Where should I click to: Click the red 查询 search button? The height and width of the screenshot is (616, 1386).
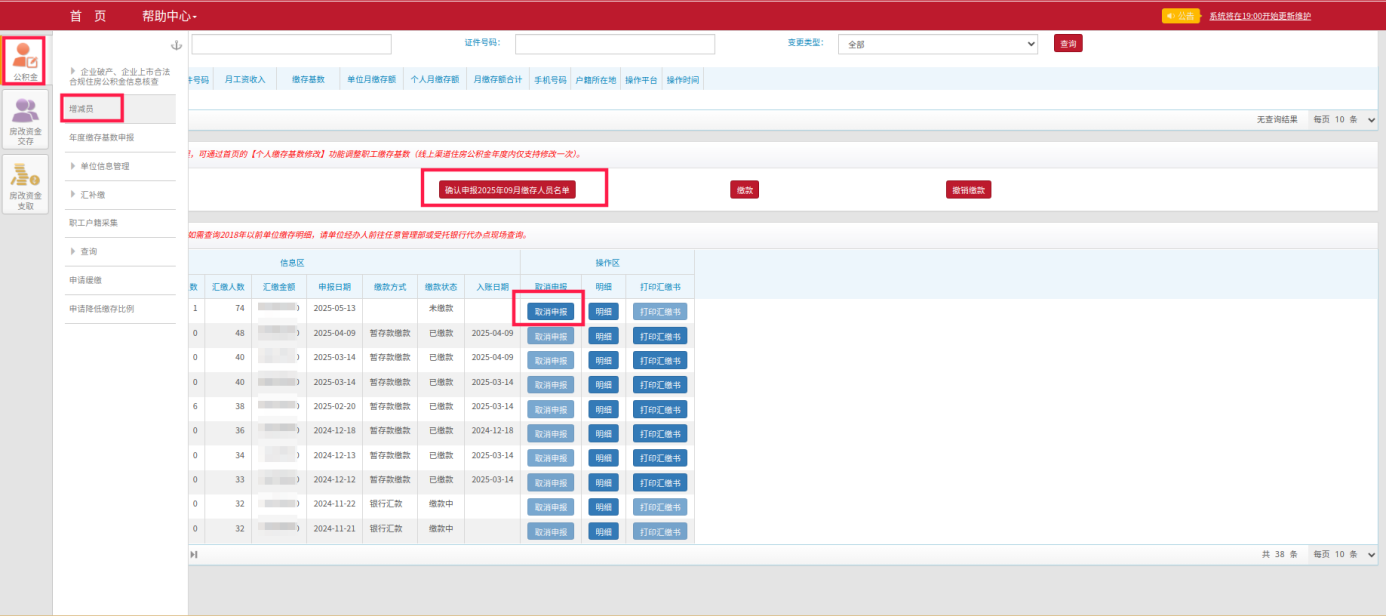[1068, 44]
